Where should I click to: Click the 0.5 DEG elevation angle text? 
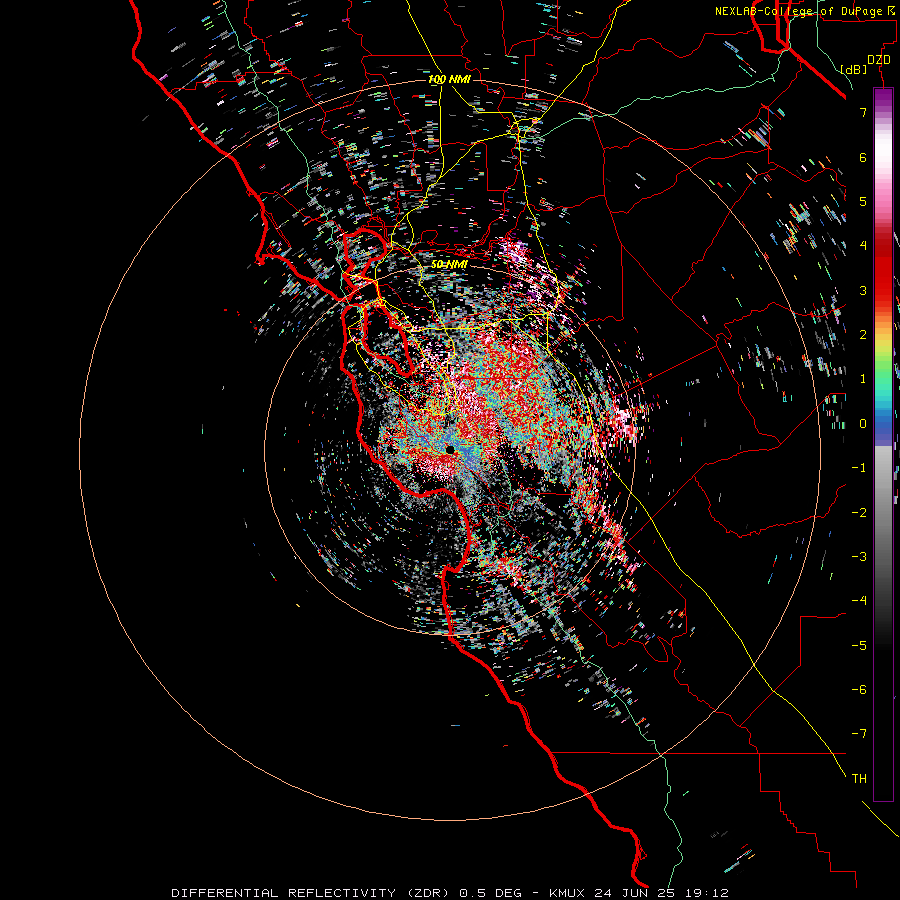(491, 893)
